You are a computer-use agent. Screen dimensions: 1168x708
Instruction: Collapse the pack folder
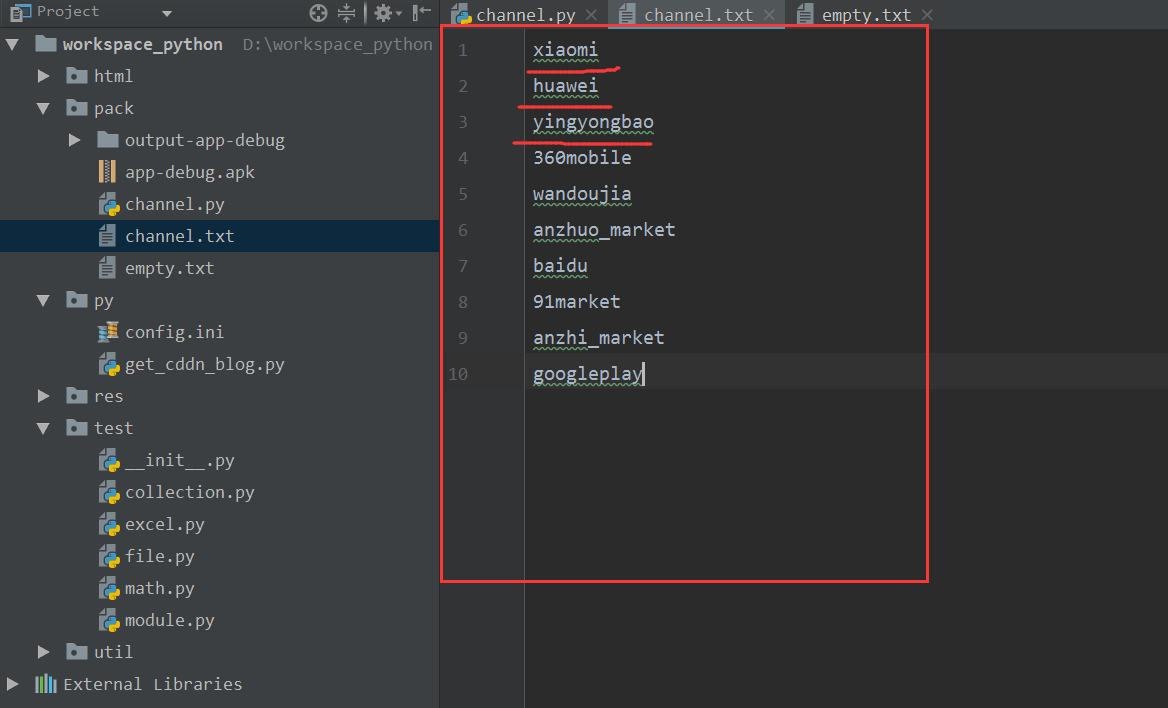[43, 109]
